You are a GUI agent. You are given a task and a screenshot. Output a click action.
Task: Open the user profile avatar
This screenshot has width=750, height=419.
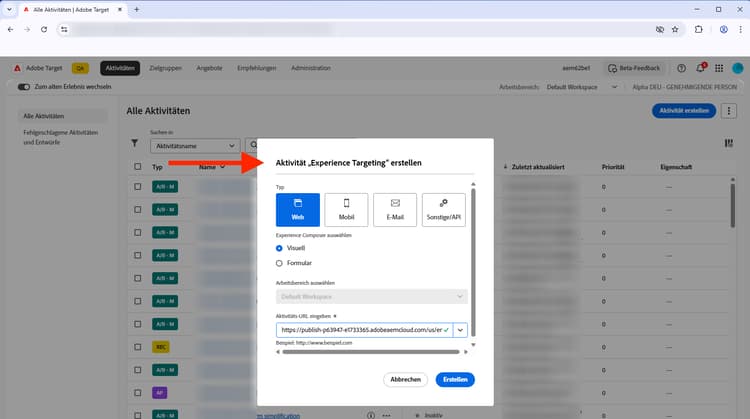pos(738,68)
